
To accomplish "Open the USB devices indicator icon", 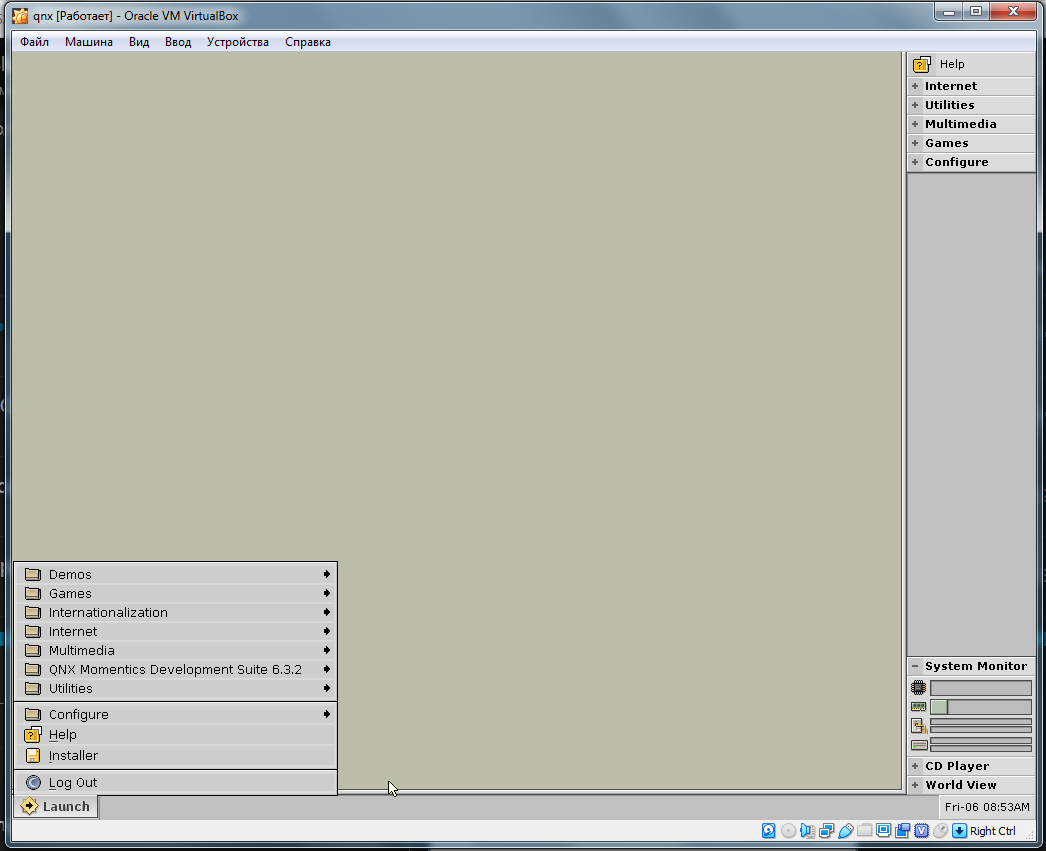I will [846, 830].
